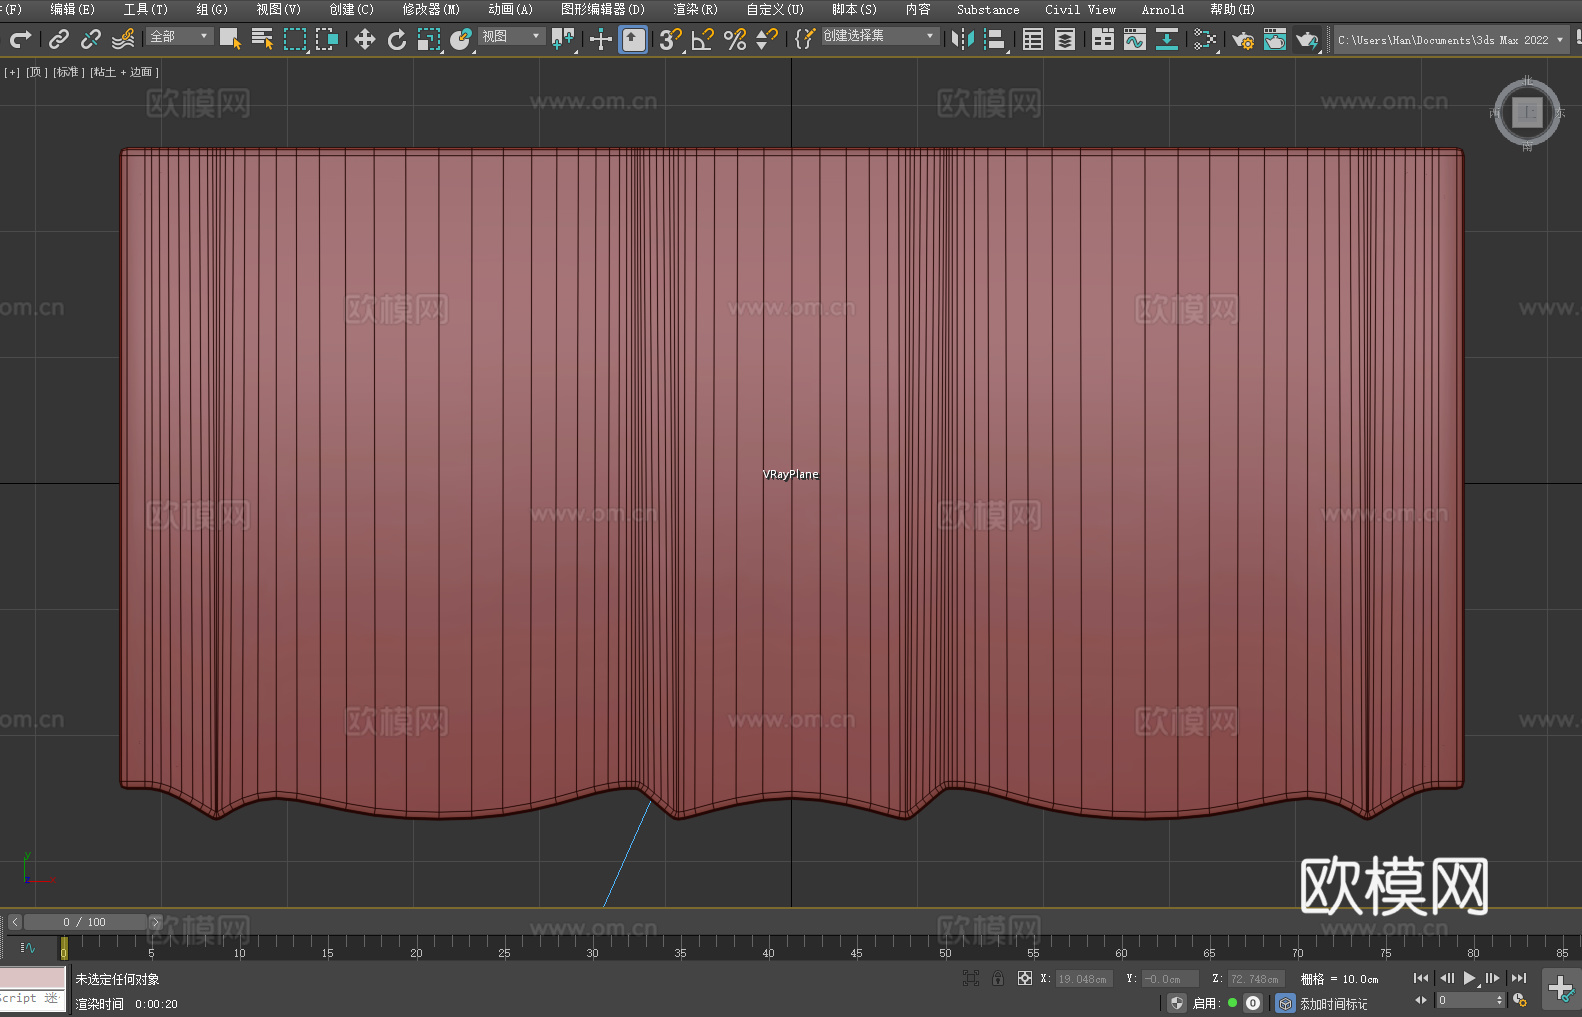This screenshot has width=1582, height=1017.
Task: Toggle 3D Snaps icon
Action: click(671, 39)
